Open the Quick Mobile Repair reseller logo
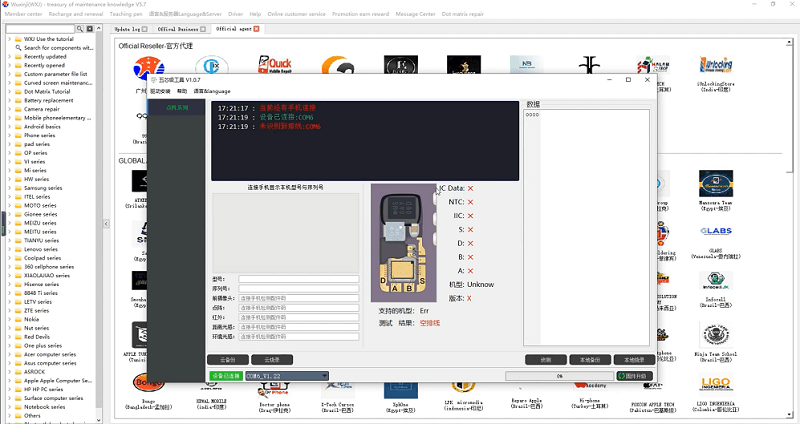Image resolution: width=800 pixels, height=424 pixels. [x=274, y=65]
